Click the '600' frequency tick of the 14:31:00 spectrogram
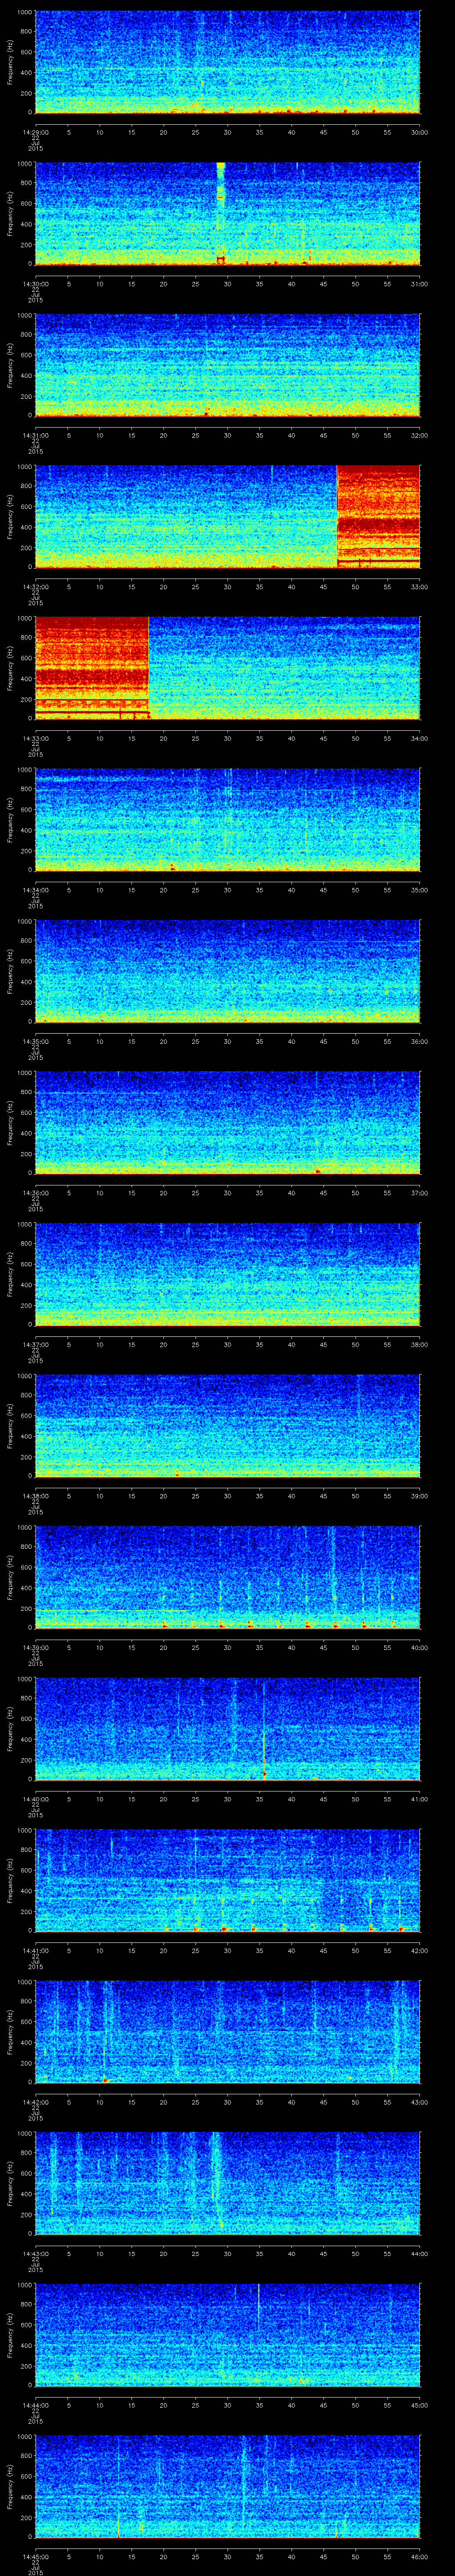The width and height of the screenshot is (455, 2576). click(27, 356)
